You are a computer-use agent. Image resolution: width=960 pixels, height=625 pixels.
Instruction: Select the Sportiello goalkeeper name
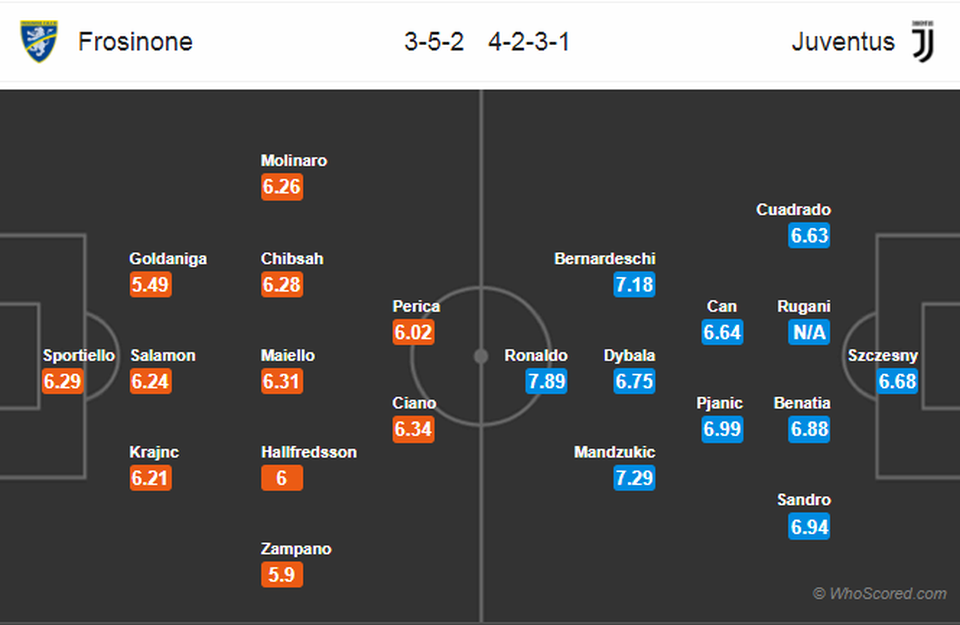[x=79, y=356]
